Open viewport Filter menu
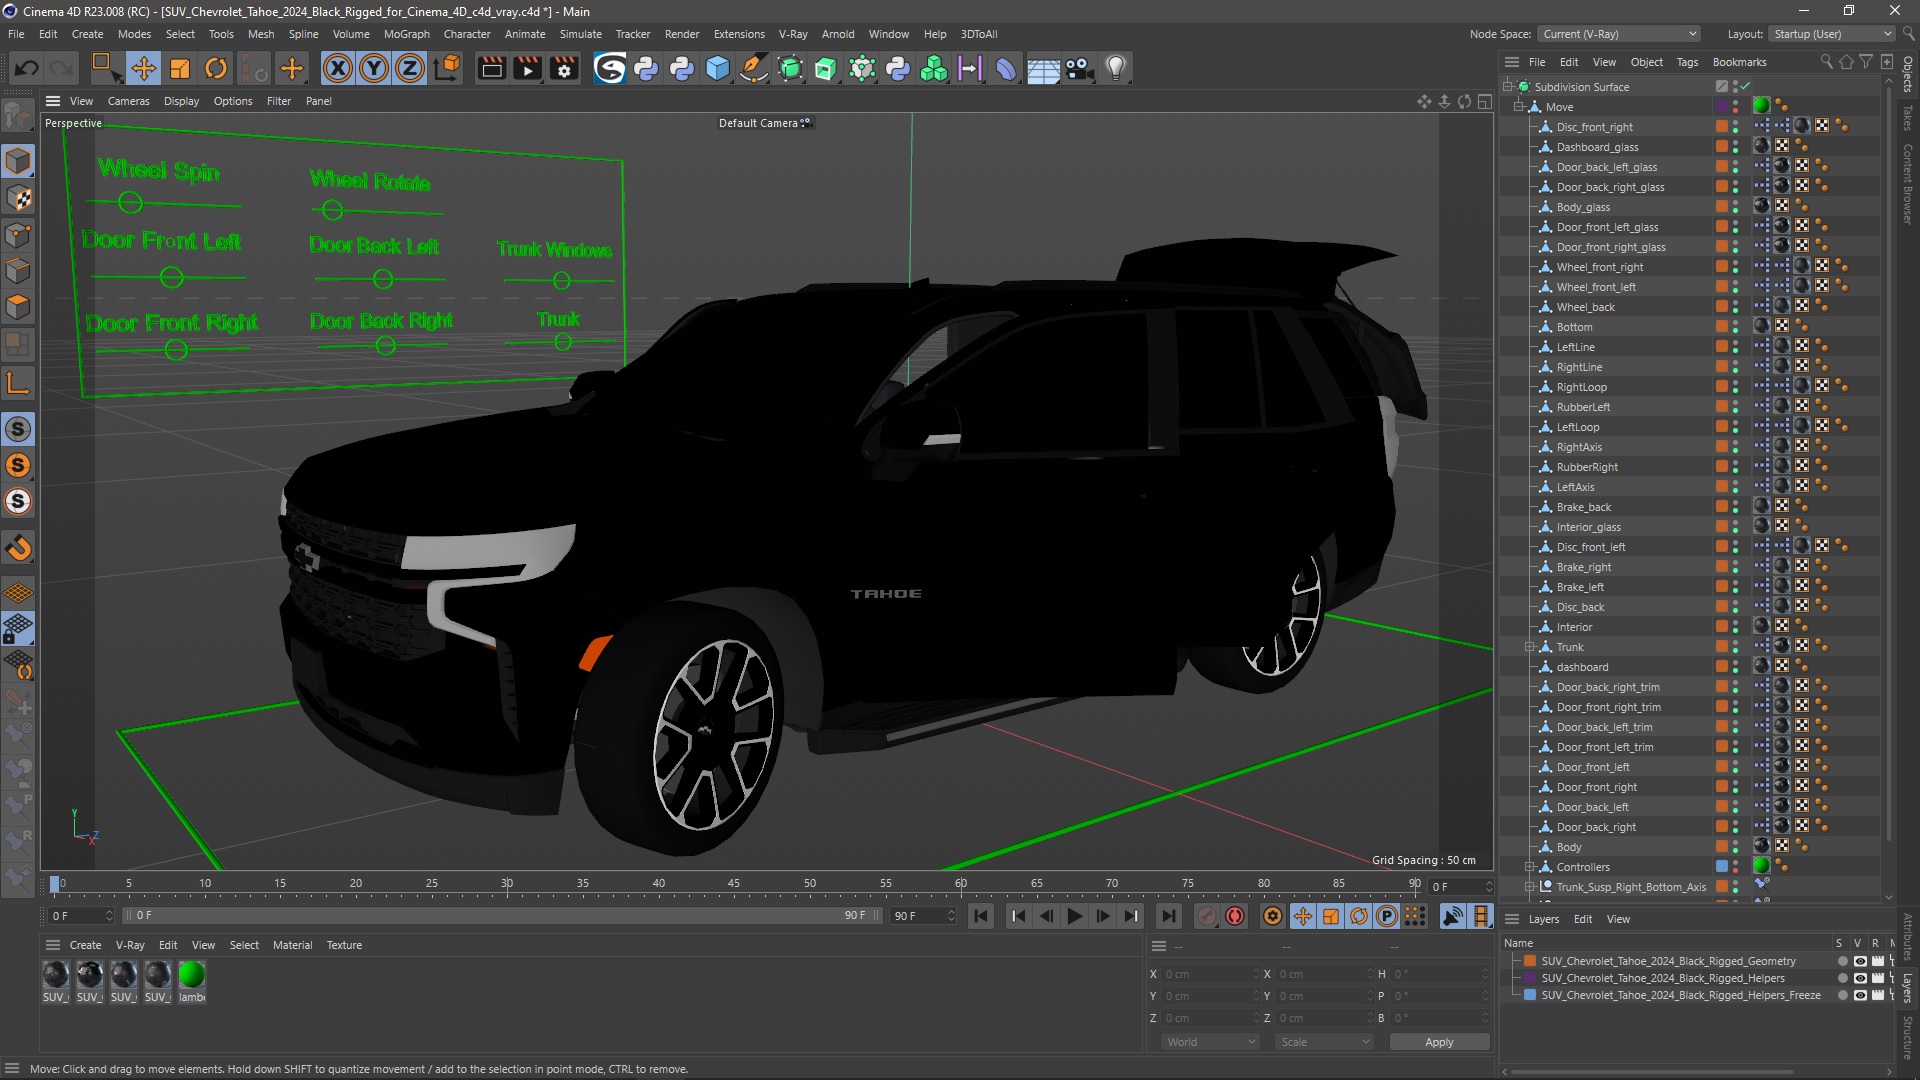1920x1080 pixels. (278, 101)
